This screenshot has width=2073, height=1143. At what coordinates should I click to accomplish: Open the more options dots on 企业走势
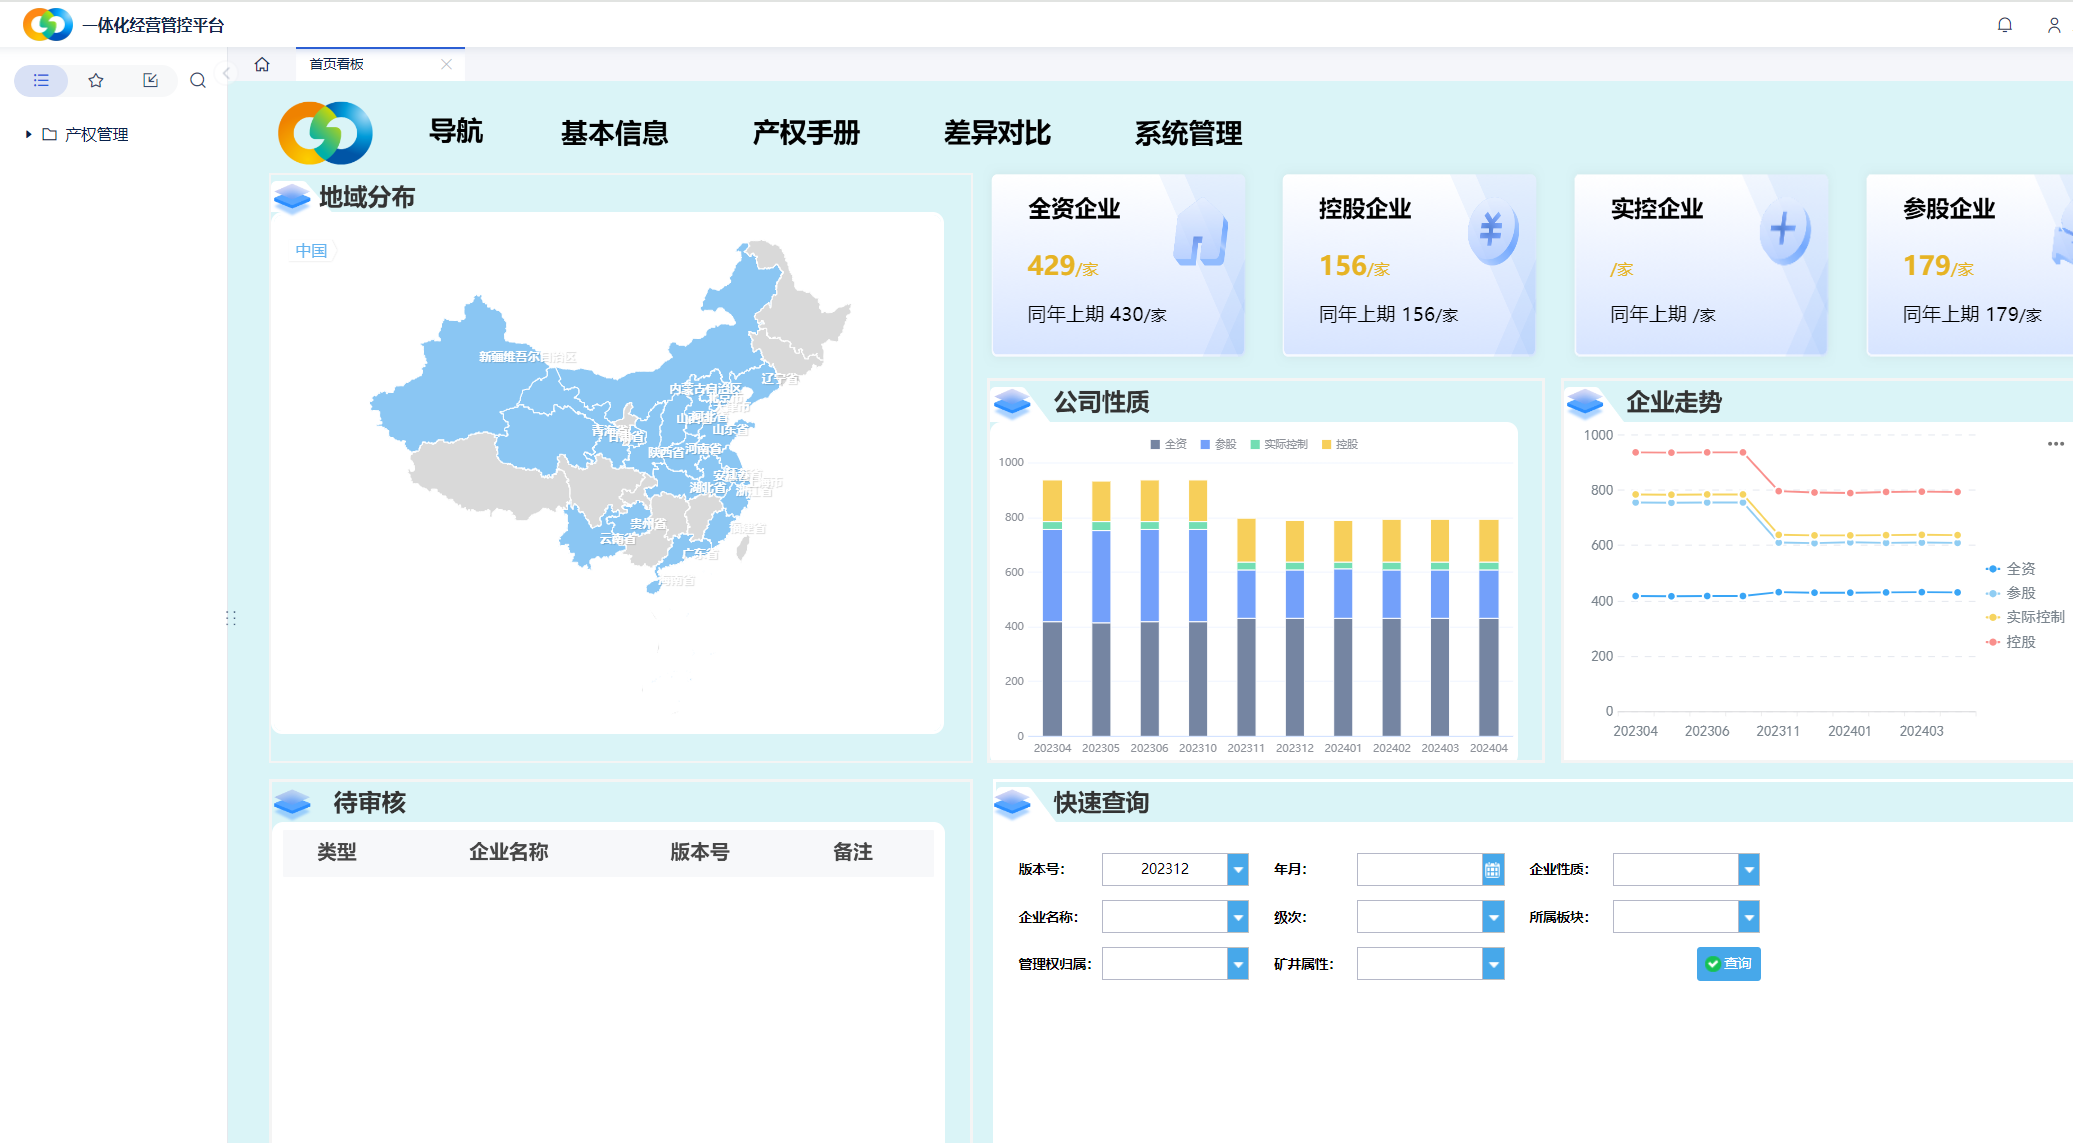click(2055, 444)
